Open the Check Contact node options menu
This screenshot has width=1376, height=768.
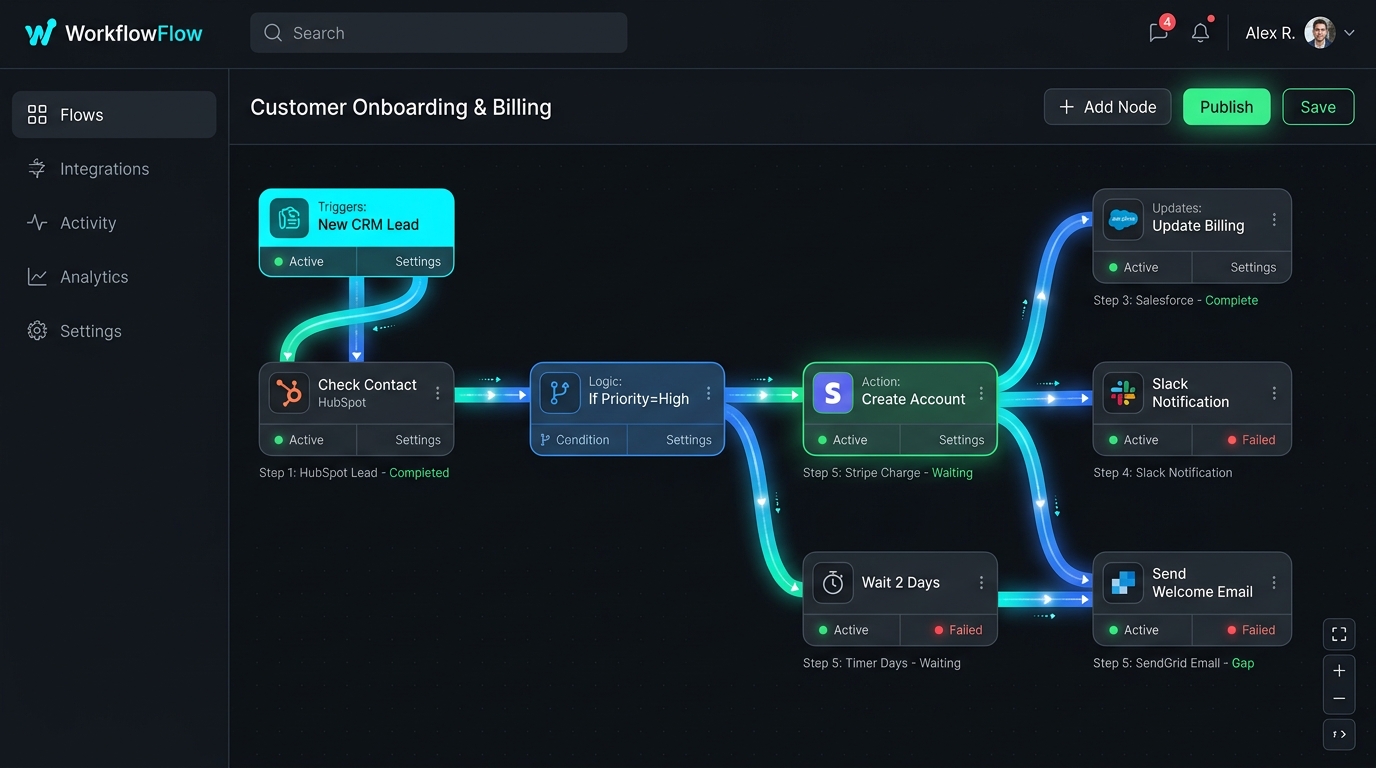coord(437,393)
